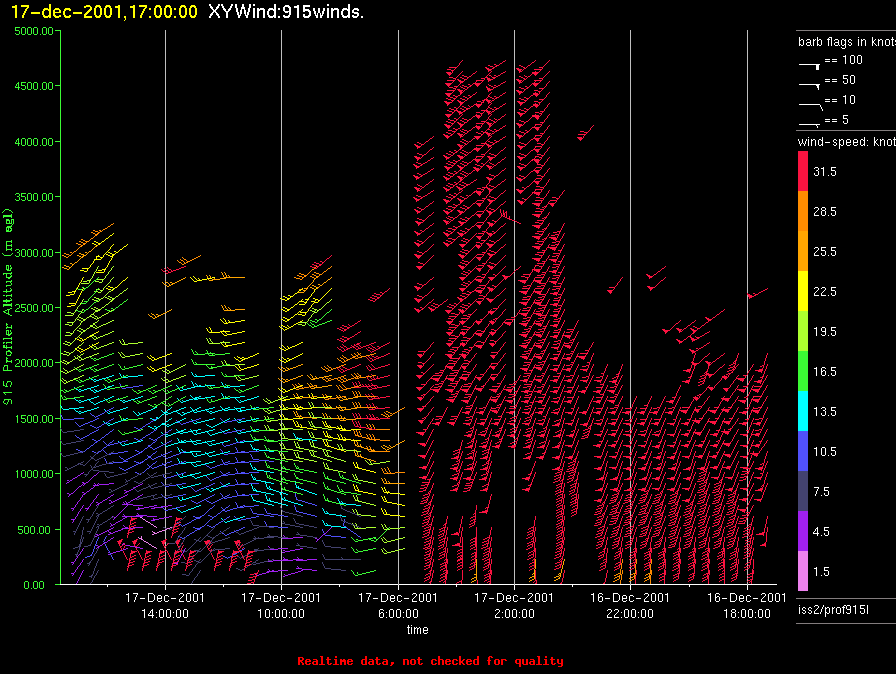Click the 5000.00 altitude axis tick
Viewport: 896px width, 674px height.
coord(34,31)
